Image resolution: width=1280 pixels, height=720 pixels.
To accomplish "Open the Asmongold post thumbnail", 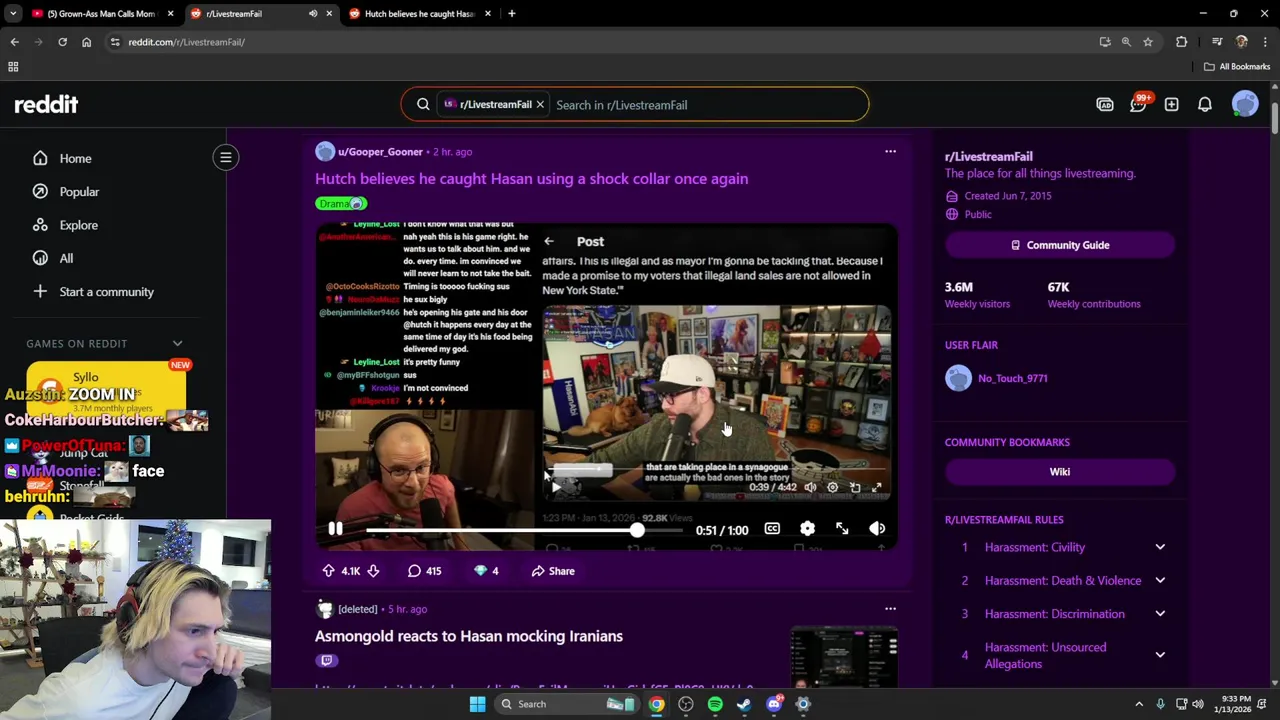I will click(x=843, y=656).
